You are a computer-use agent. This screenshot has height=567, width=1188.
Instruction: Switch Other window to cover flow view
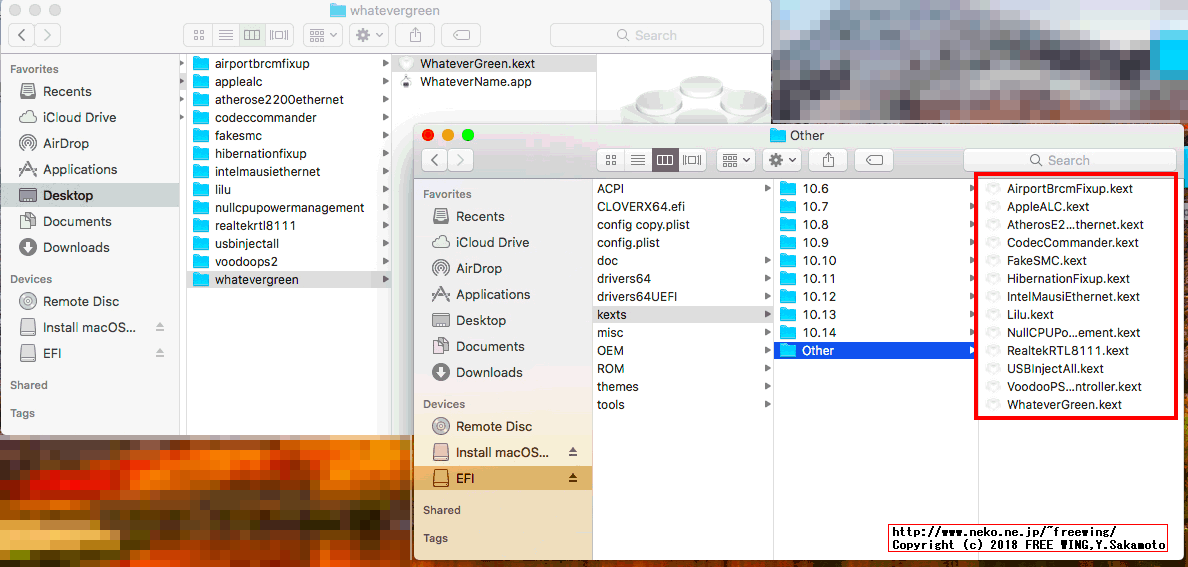click(692, 160)
